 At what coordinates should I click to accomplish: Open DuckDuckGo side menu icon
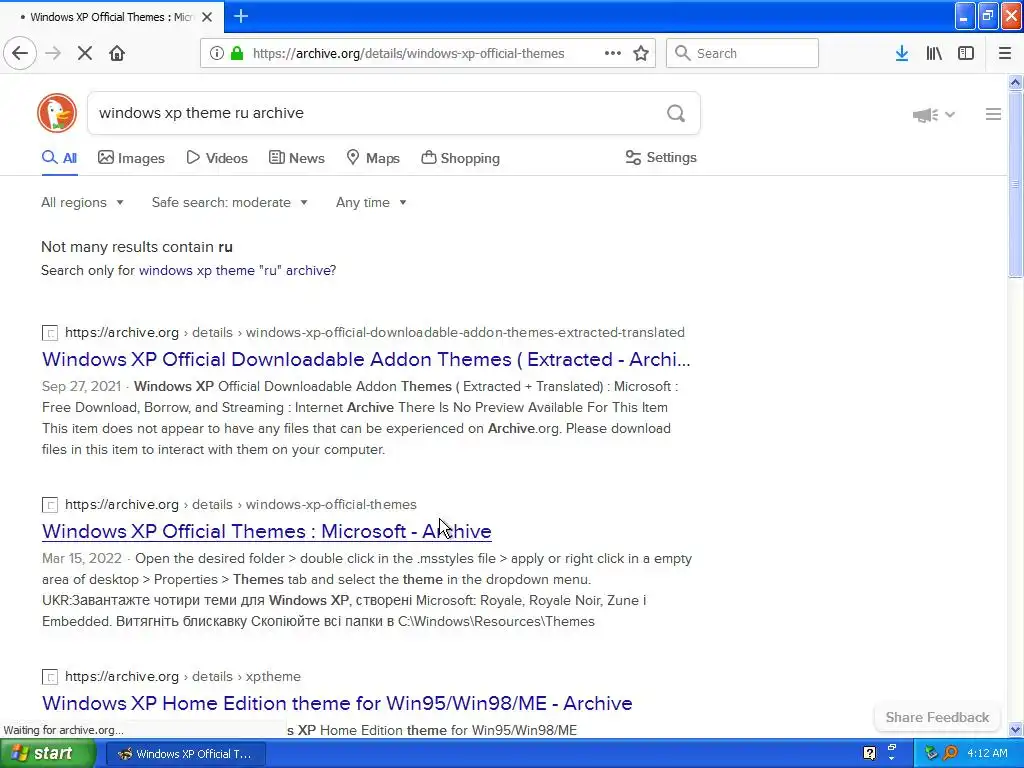(993, 114)
